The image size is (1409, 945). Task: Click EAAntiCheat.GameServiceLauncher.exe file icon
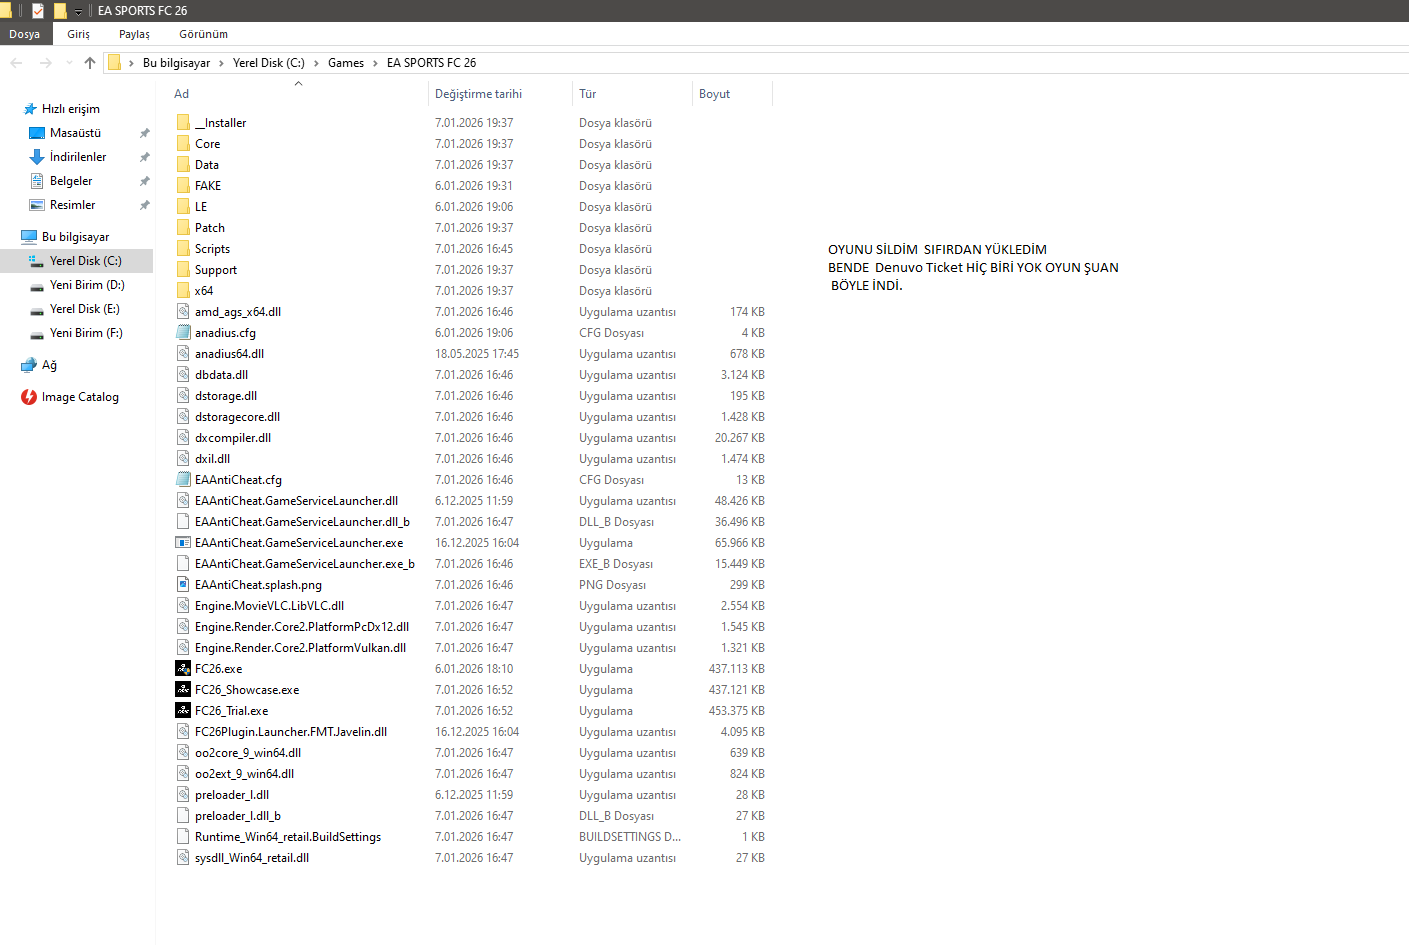[183, 542]
